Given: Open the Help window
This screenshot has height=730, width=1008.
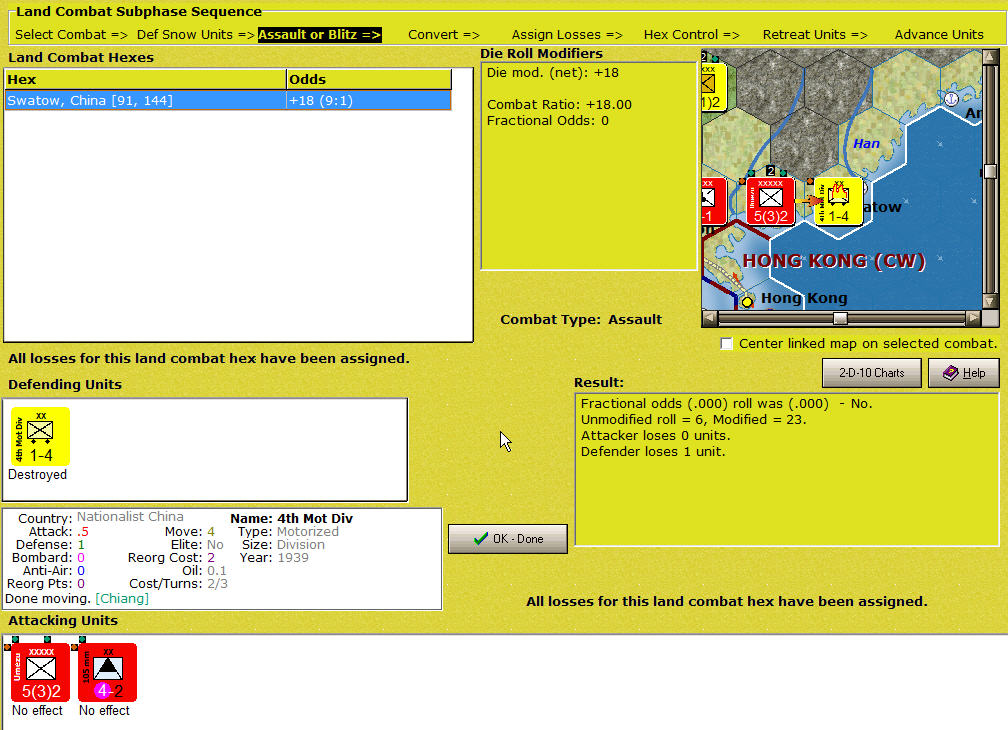Looking at the screenshot, I should 964,373.
